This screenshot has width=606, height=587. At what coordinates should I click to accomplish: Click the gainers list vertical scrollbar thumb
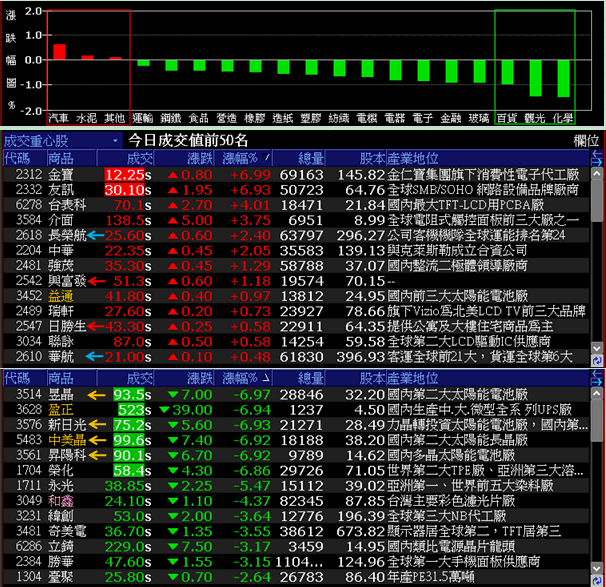click(x=597, y=201)
